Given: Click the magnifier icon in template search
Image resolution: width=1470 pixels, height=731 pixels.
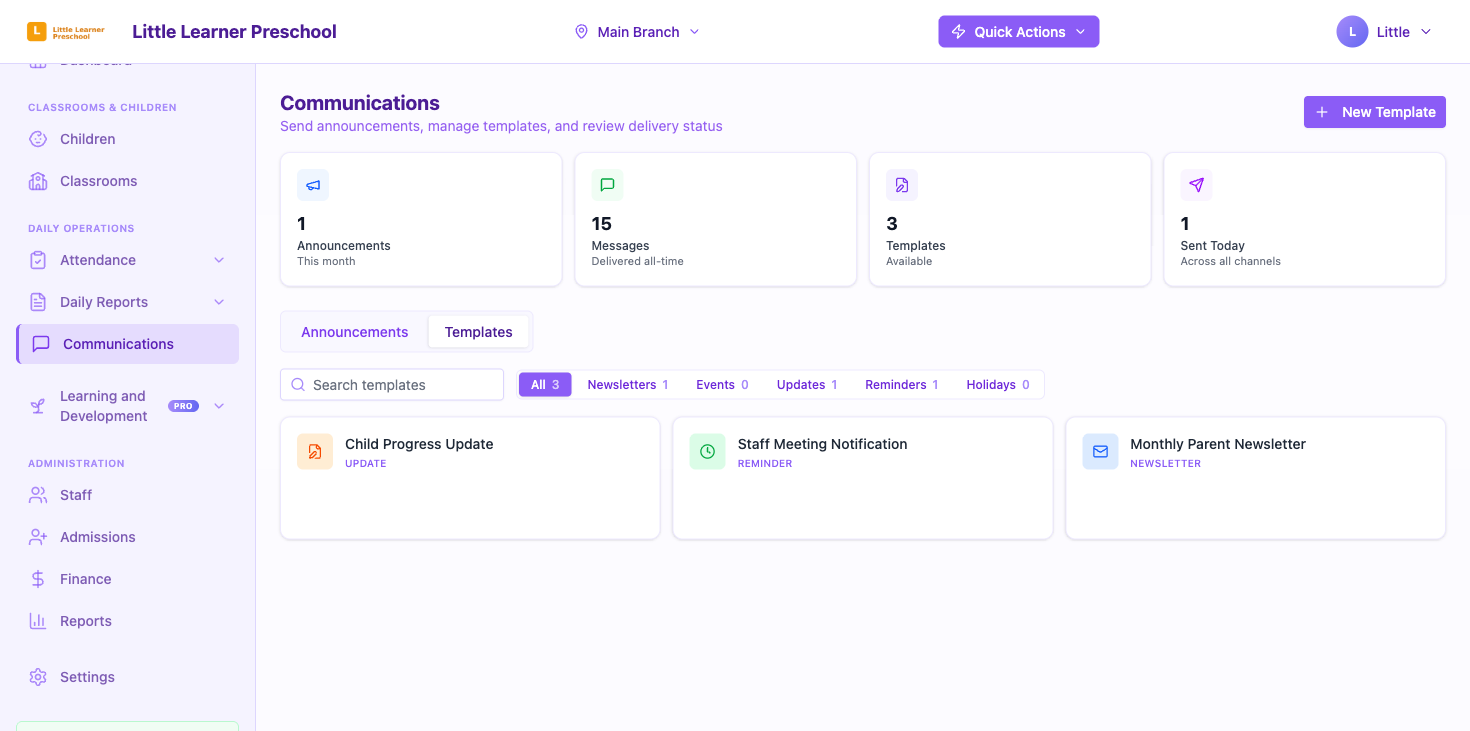Looking at the screenshot, I should 298,385.
